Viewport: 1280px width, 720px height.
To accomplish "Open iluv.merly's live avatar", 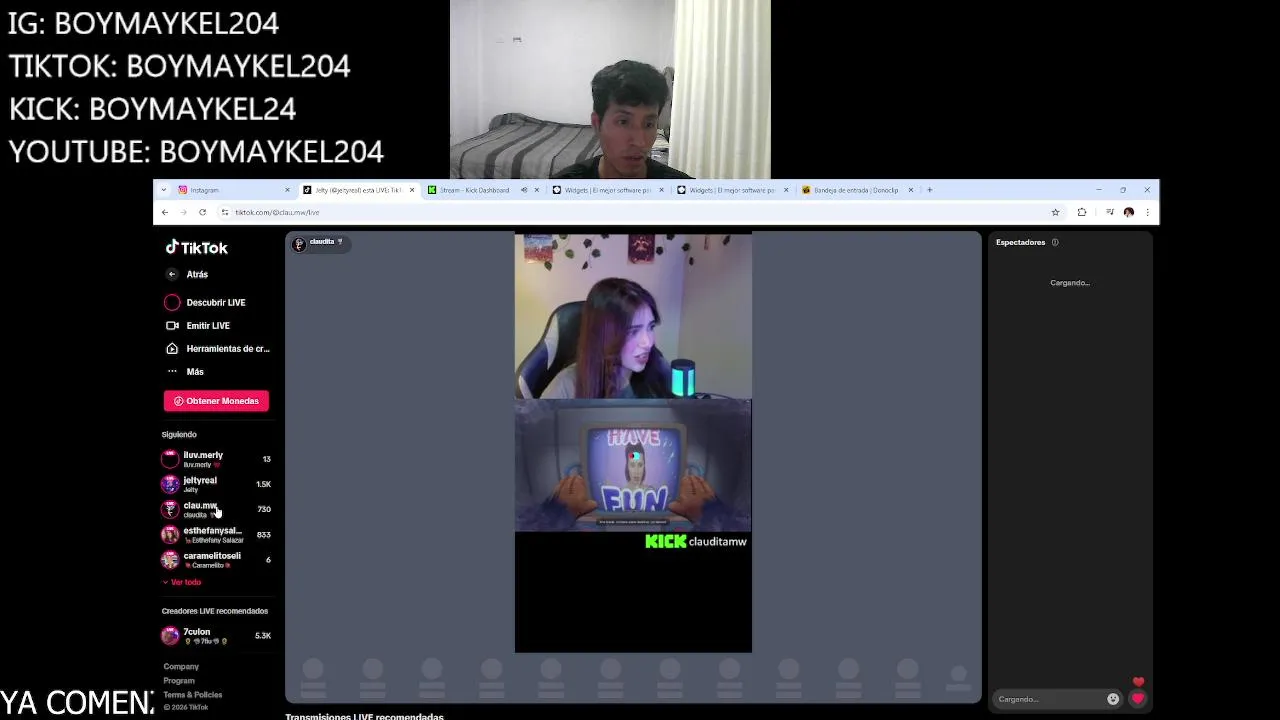I will click(170, 459).
